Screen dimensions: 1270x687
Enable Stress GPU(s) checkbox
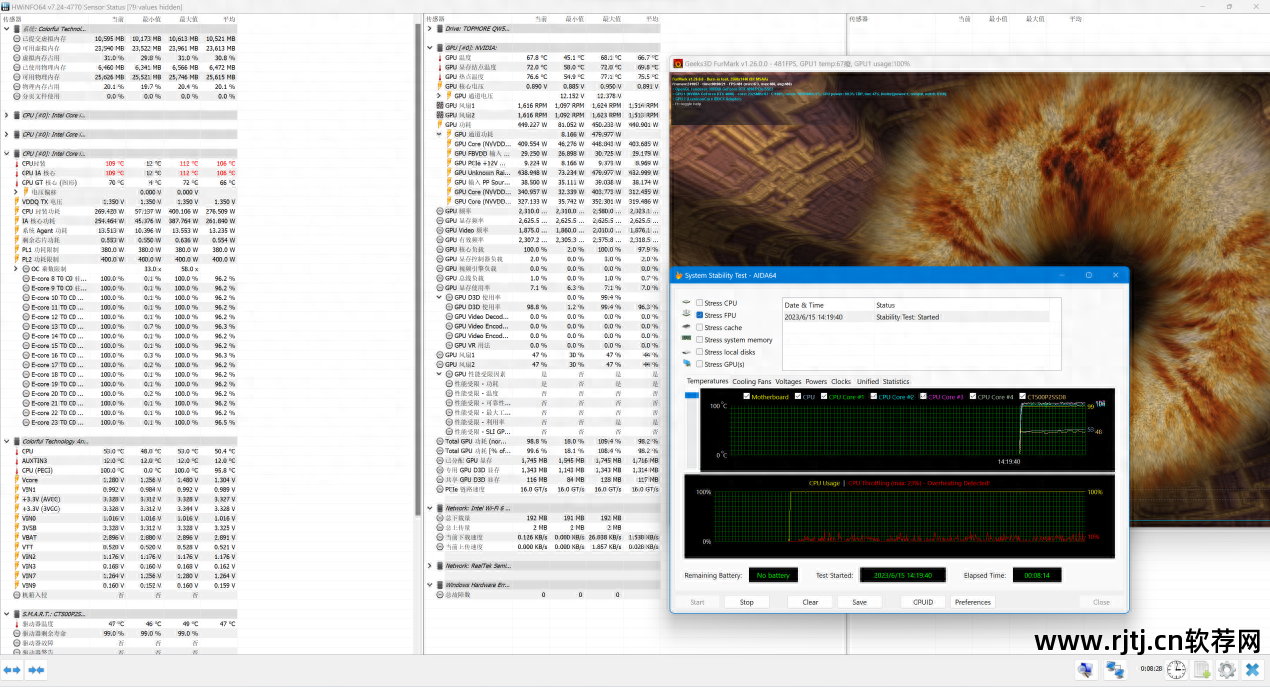(x=700, y=364)
